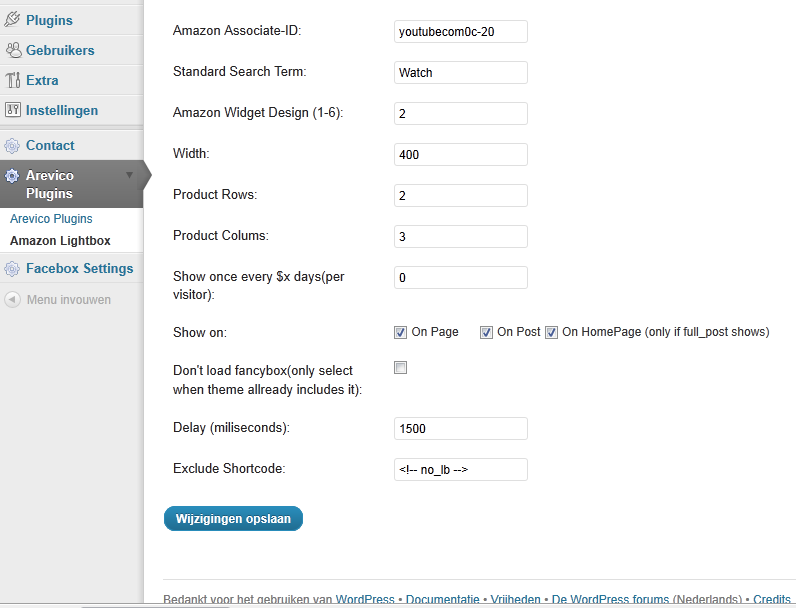Open the Amazon Lightbox submenu item
796x608 pixels.
(60, 241)
